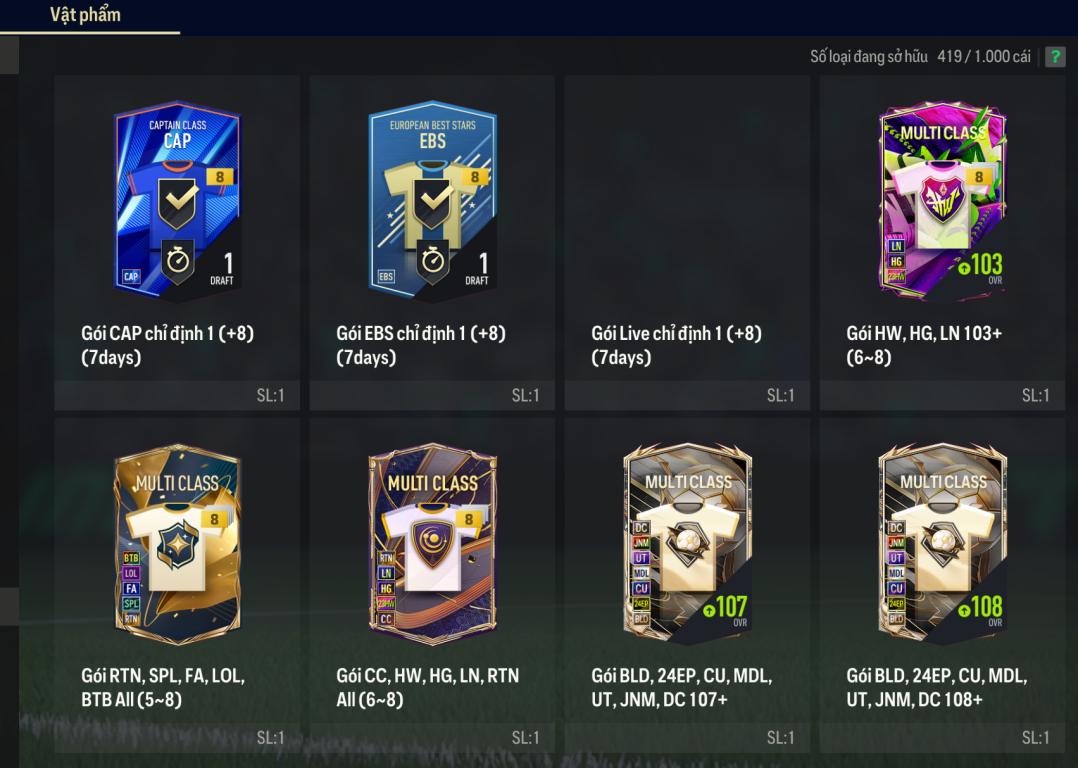Open Gói BLD, 24EP, CU, MDL 107+ pack
This screenshot has width=1078, height=768.
tap(688, 585)
